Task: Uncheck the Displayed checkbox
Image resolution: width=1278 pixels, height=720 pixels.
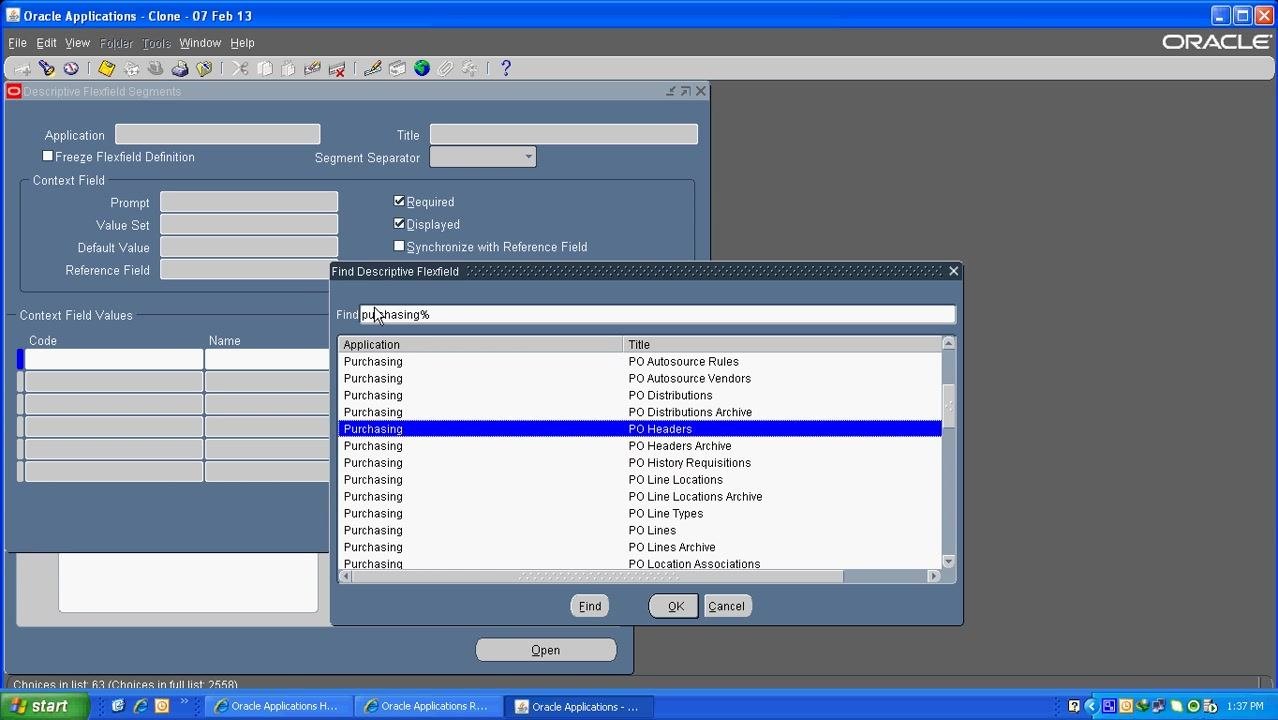Action: coord(399,224)
